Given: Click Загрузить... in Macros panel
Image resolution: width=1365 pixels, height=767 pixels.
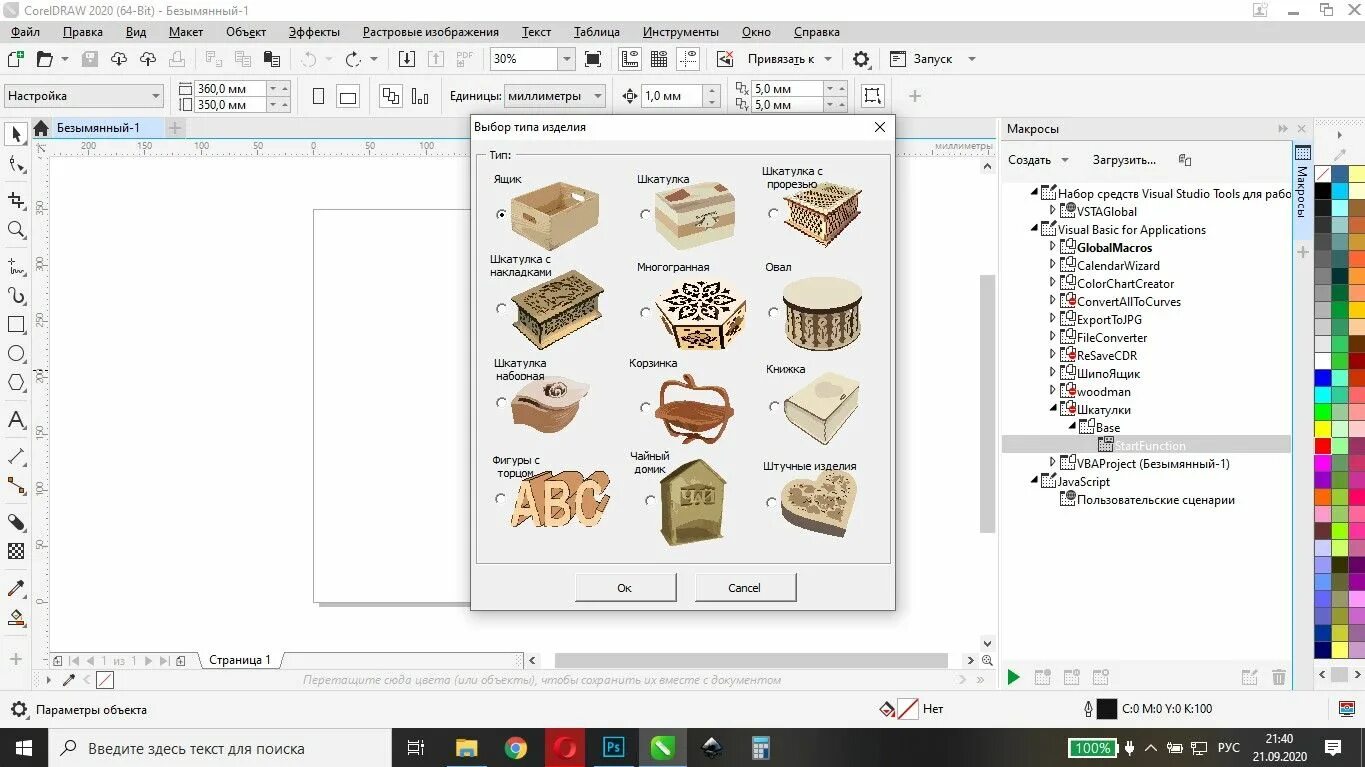Looking at the screenshot, I should point(1124,160).
